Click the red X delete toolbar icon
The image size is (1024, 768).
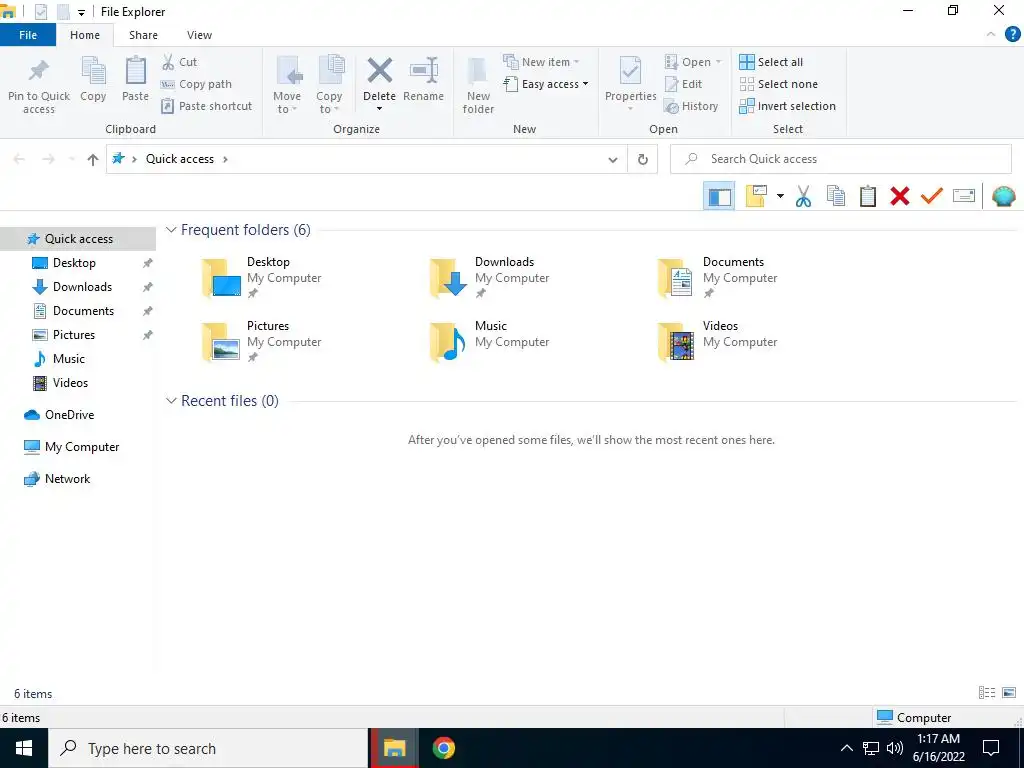pos(900,196)
